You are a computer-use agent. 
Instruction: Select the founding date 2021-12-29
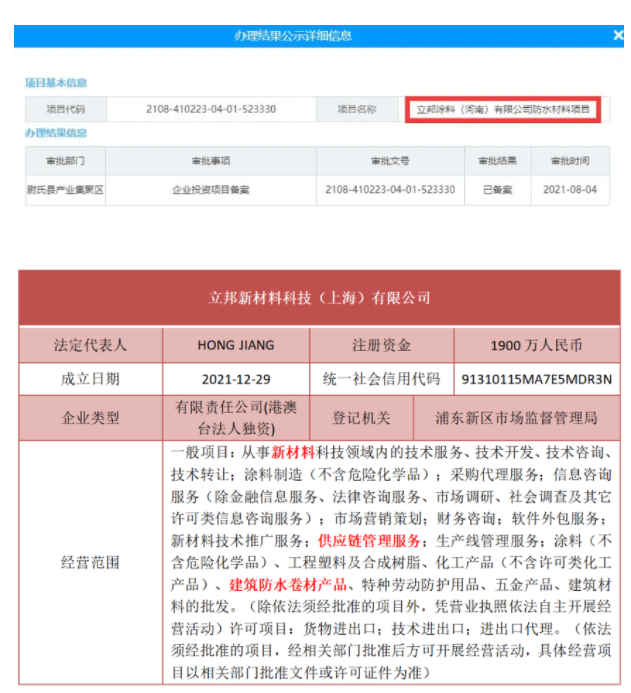[x=236, y=380]
